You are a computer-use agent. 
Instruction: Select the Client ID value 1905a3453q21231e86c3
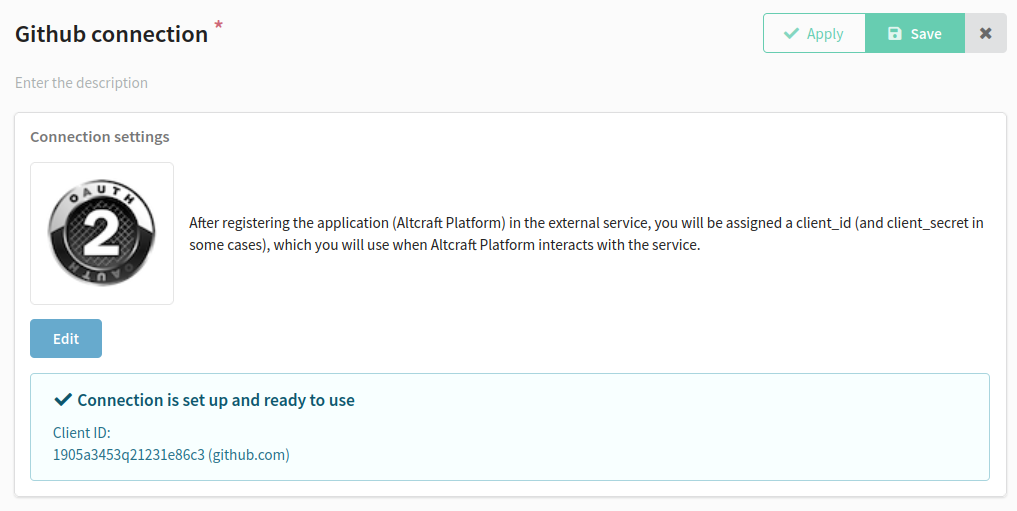tap(128, 455)
